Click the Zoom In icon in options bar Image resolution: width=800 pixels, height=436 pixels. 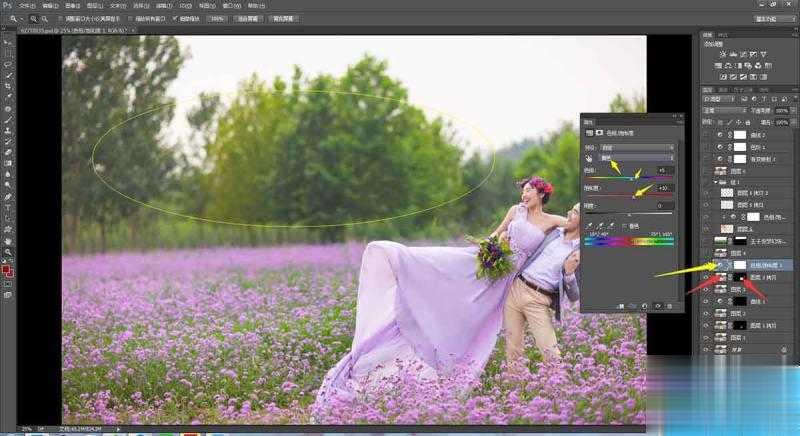point(33,19)
